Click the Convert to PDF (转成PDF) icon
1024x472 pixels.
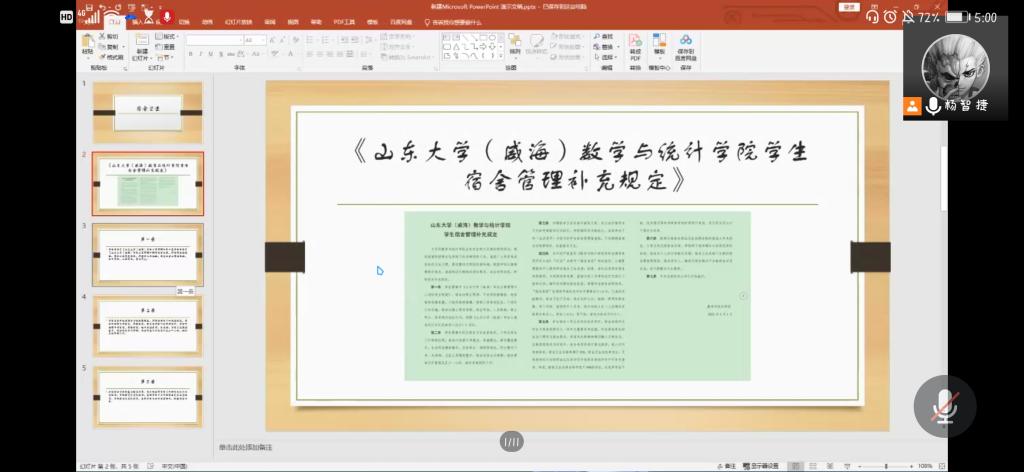pos(635,47)
